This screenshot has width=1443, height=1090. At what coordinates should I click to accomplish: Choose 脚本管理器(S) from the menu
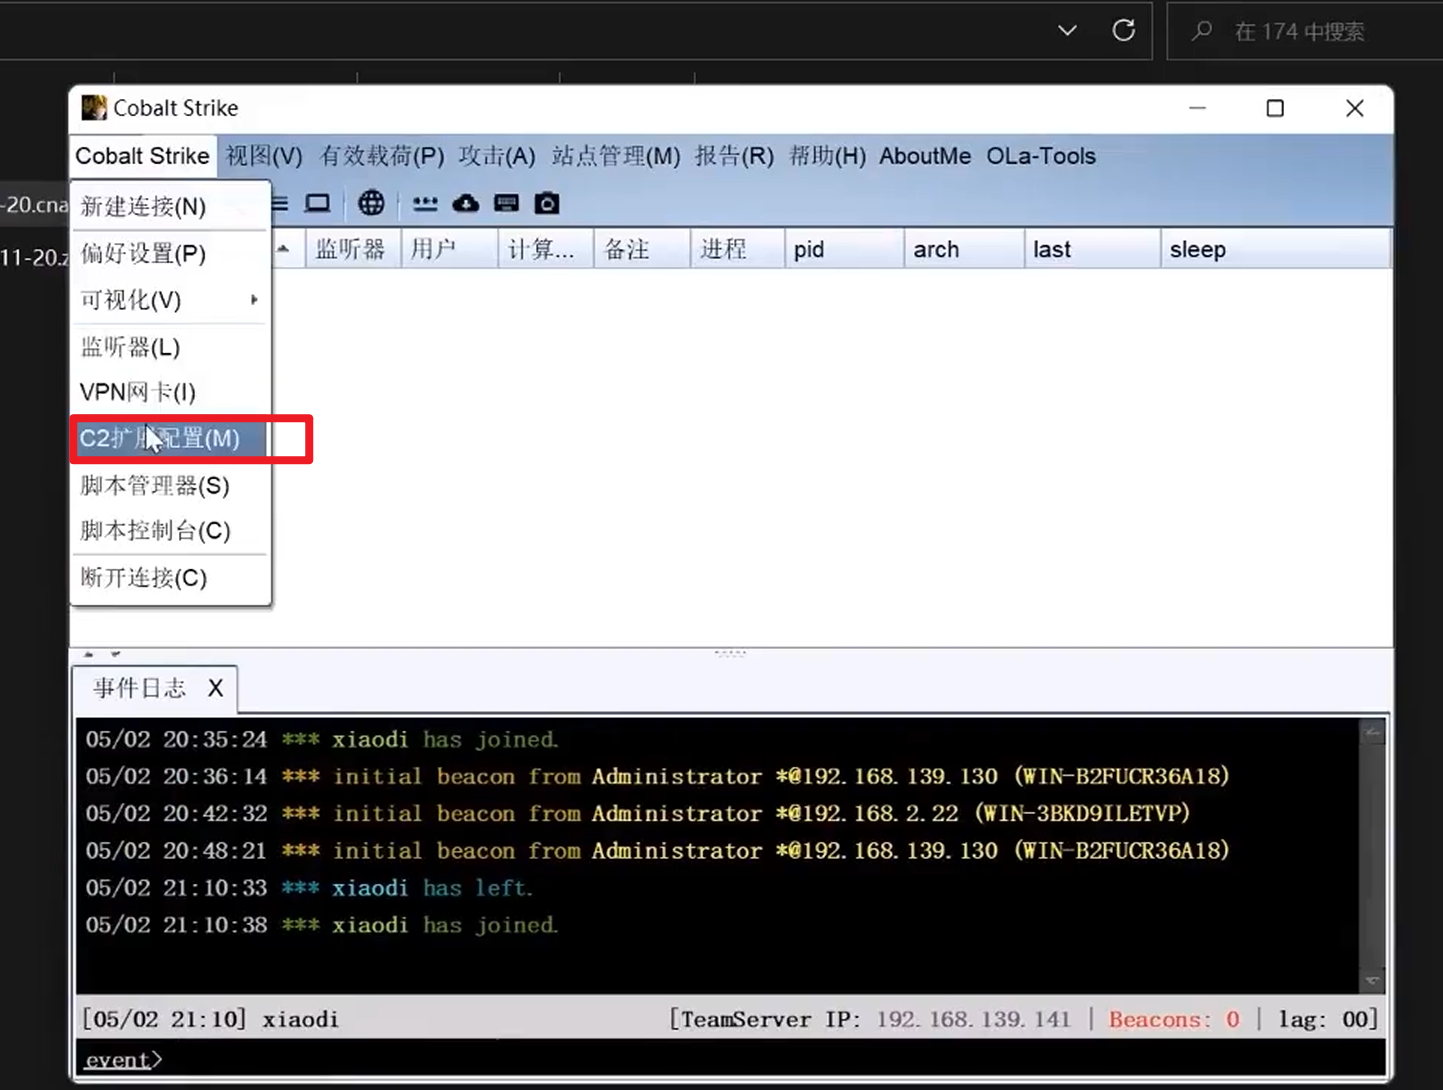coord(170,485)
